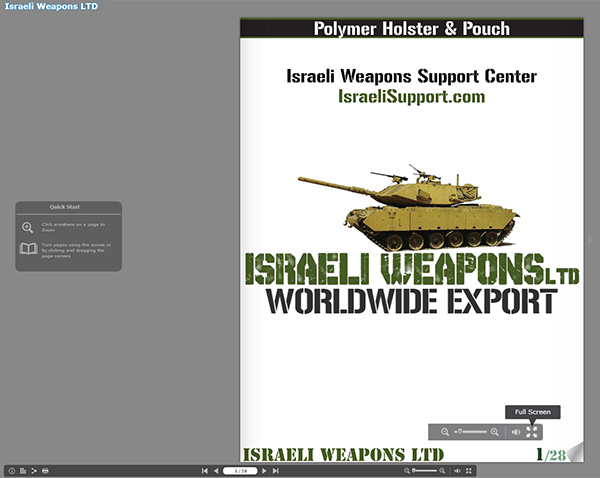Jump to the first page
The width and height of the screenshot is (600, 478).
[x=205, y=471]
